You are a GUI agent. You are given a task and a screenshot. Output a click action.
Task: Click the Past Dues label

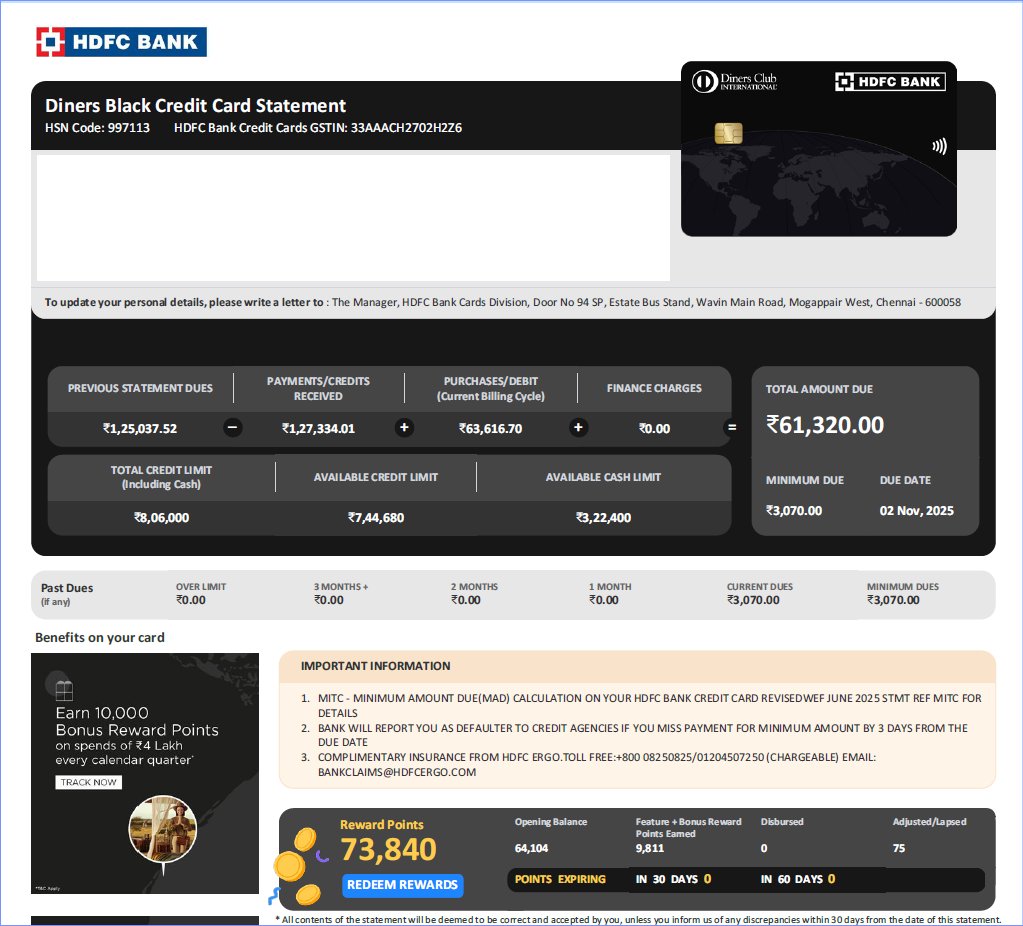67,588
